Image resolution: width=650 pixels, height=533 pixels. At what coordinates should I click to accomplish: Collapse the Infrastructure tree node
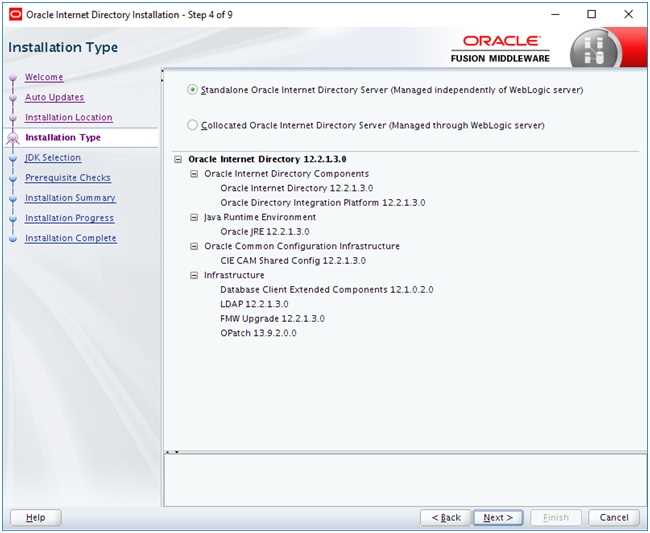click(194, 275)
